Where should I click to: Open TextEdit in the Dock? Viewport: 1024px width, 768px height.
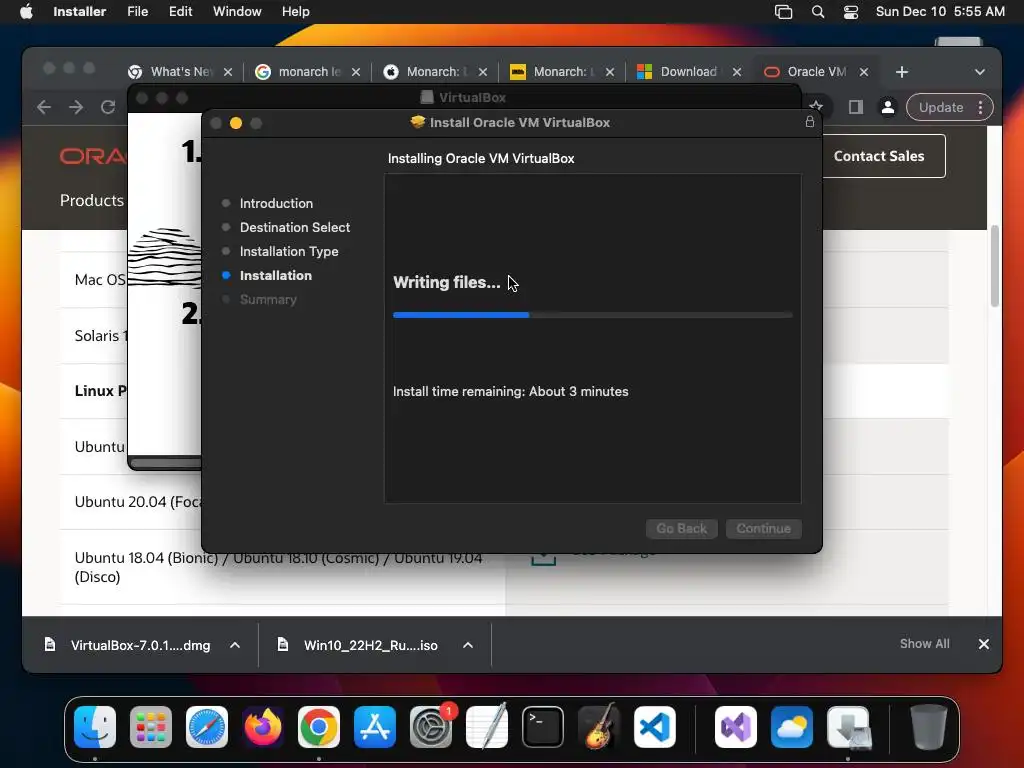point(487,727)
